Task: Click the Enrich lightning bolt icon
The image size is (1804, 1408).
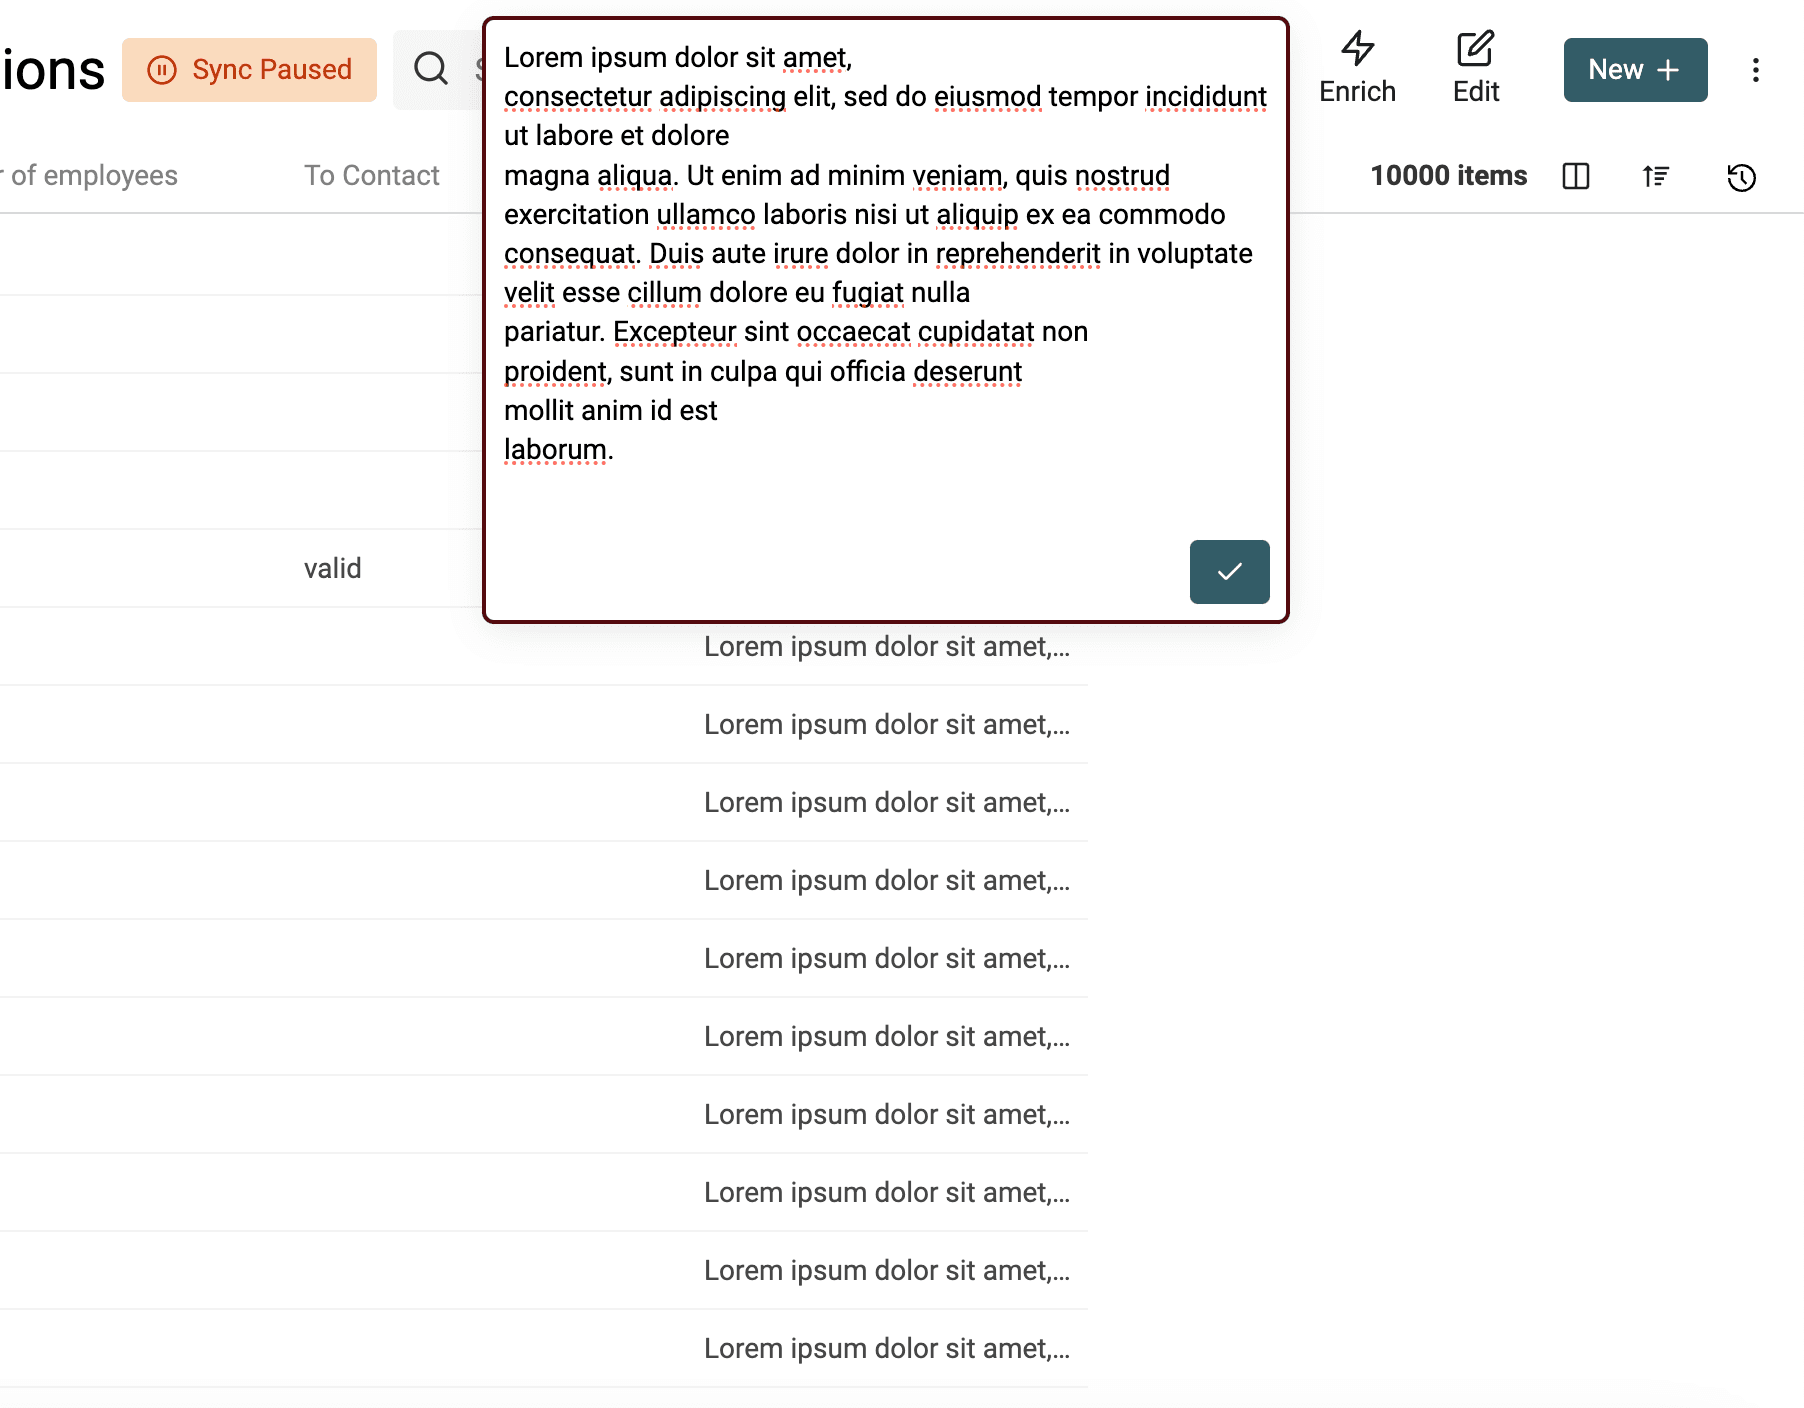Action: coord(1357,48)
